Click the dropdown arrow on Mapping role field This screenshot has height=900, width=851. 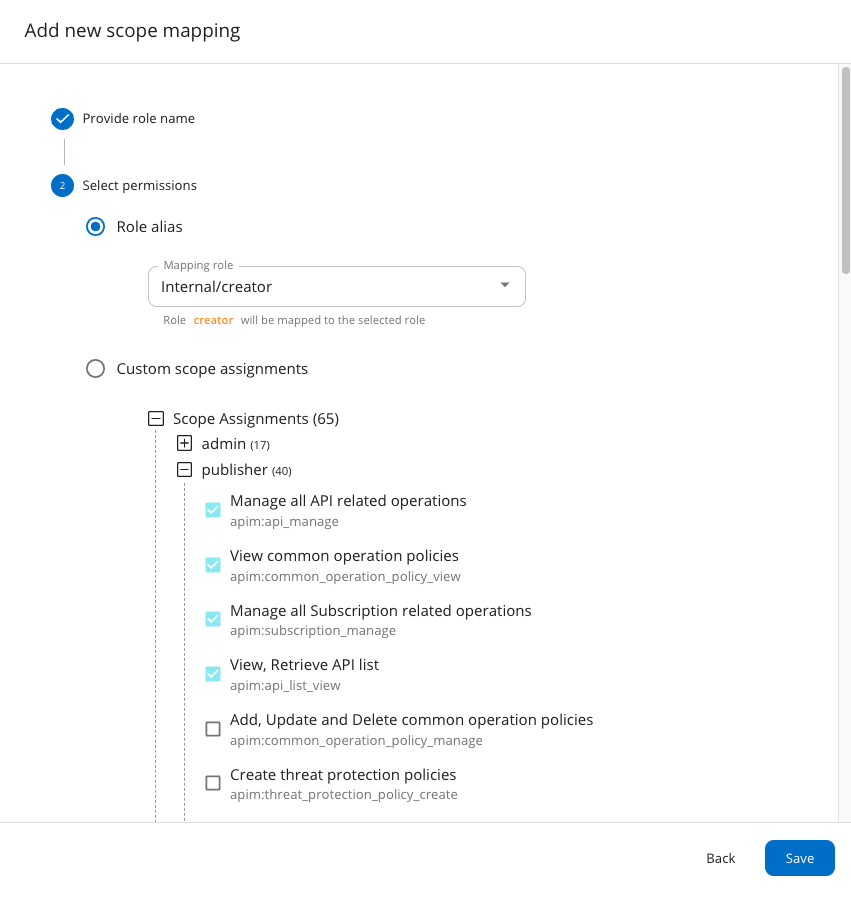[x=506, y=286]
